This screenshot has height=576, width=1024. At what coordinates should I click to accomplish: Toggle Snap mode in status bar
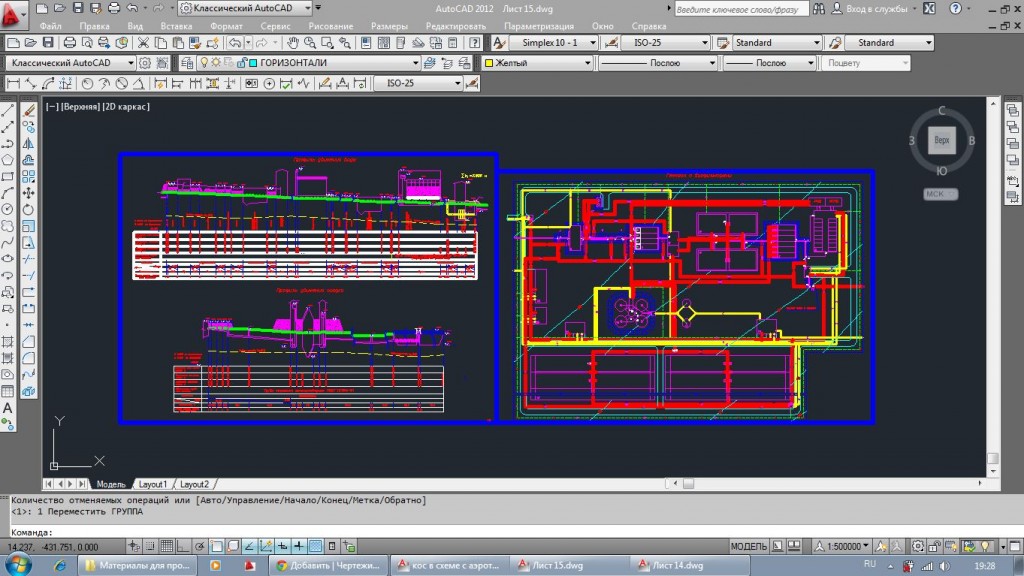pyautogui.click(x=150, y=546)
